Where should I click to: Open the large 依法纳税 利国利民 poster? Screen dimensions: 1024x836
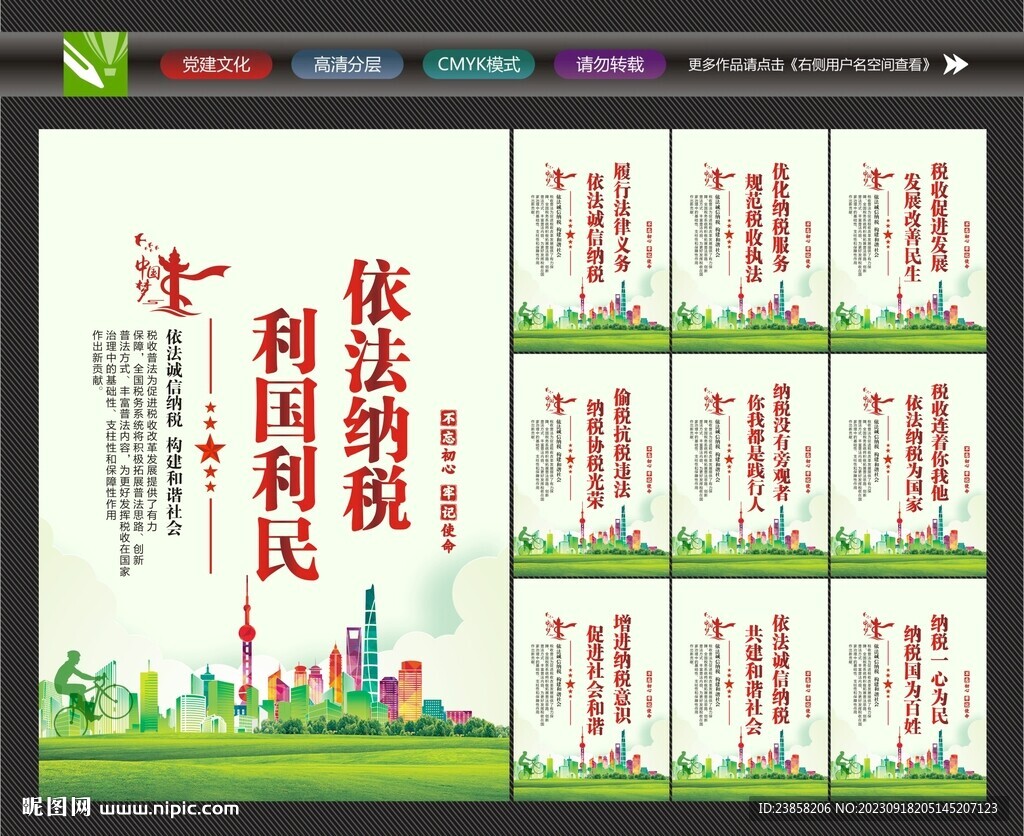pyautogui.click(x=274, y=465)
